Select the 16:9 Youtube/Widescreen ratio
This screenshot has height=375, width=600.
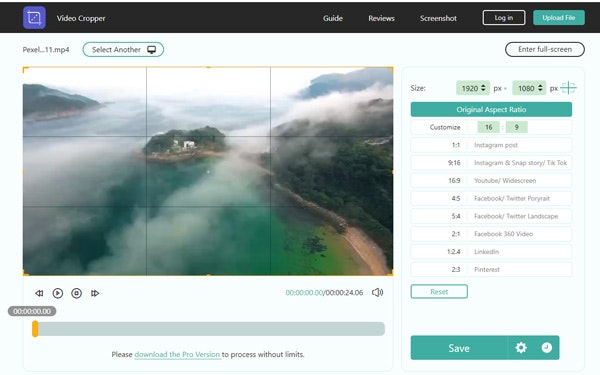[491, 181]
